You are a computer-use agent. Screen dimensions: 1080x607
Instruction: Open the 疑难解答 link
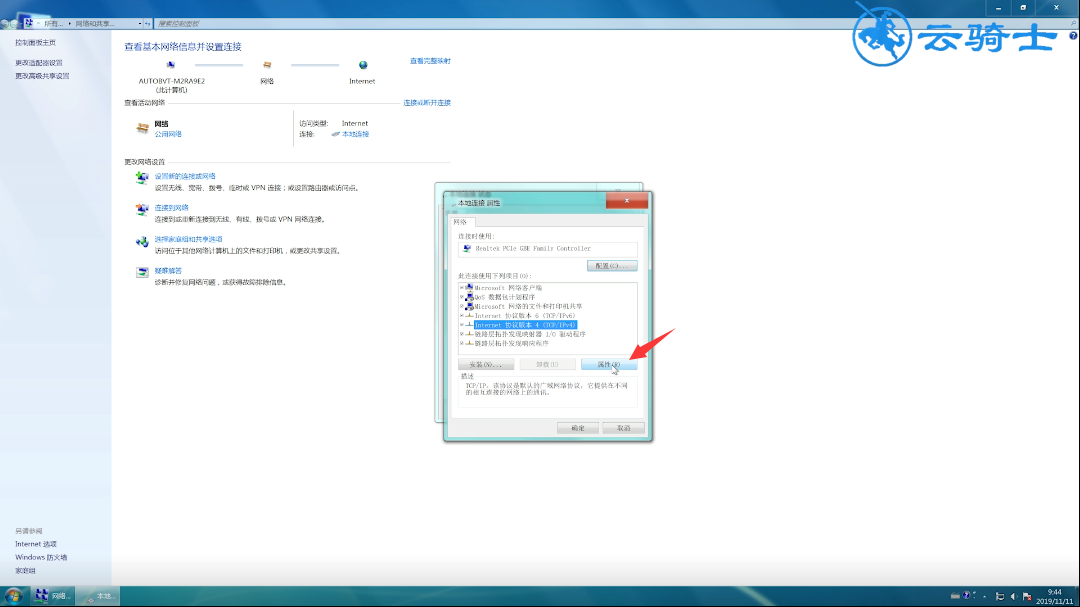tap(168, 271)
